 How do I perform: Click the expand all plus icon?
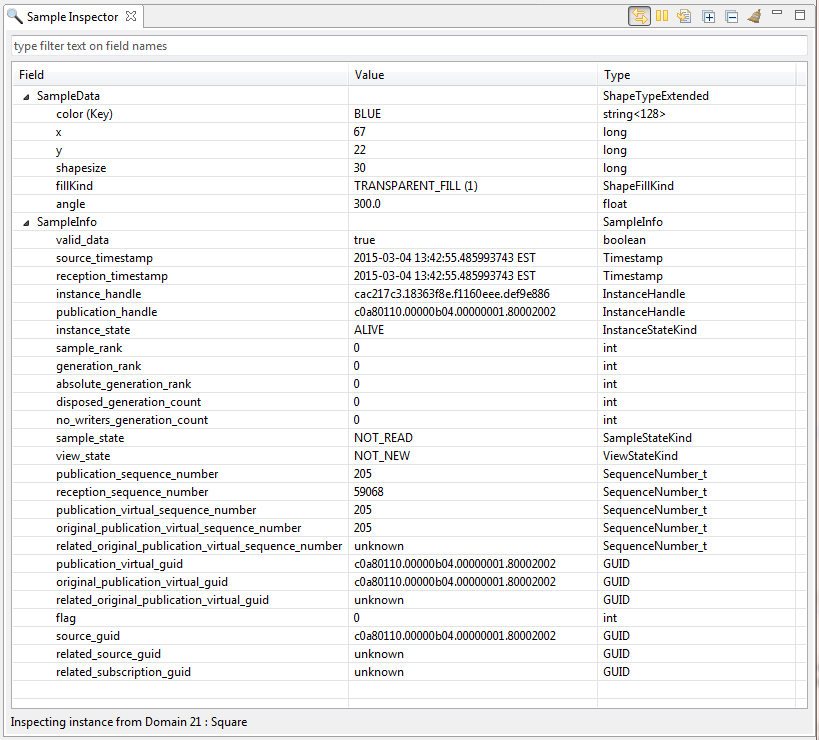tap(708, 17)
